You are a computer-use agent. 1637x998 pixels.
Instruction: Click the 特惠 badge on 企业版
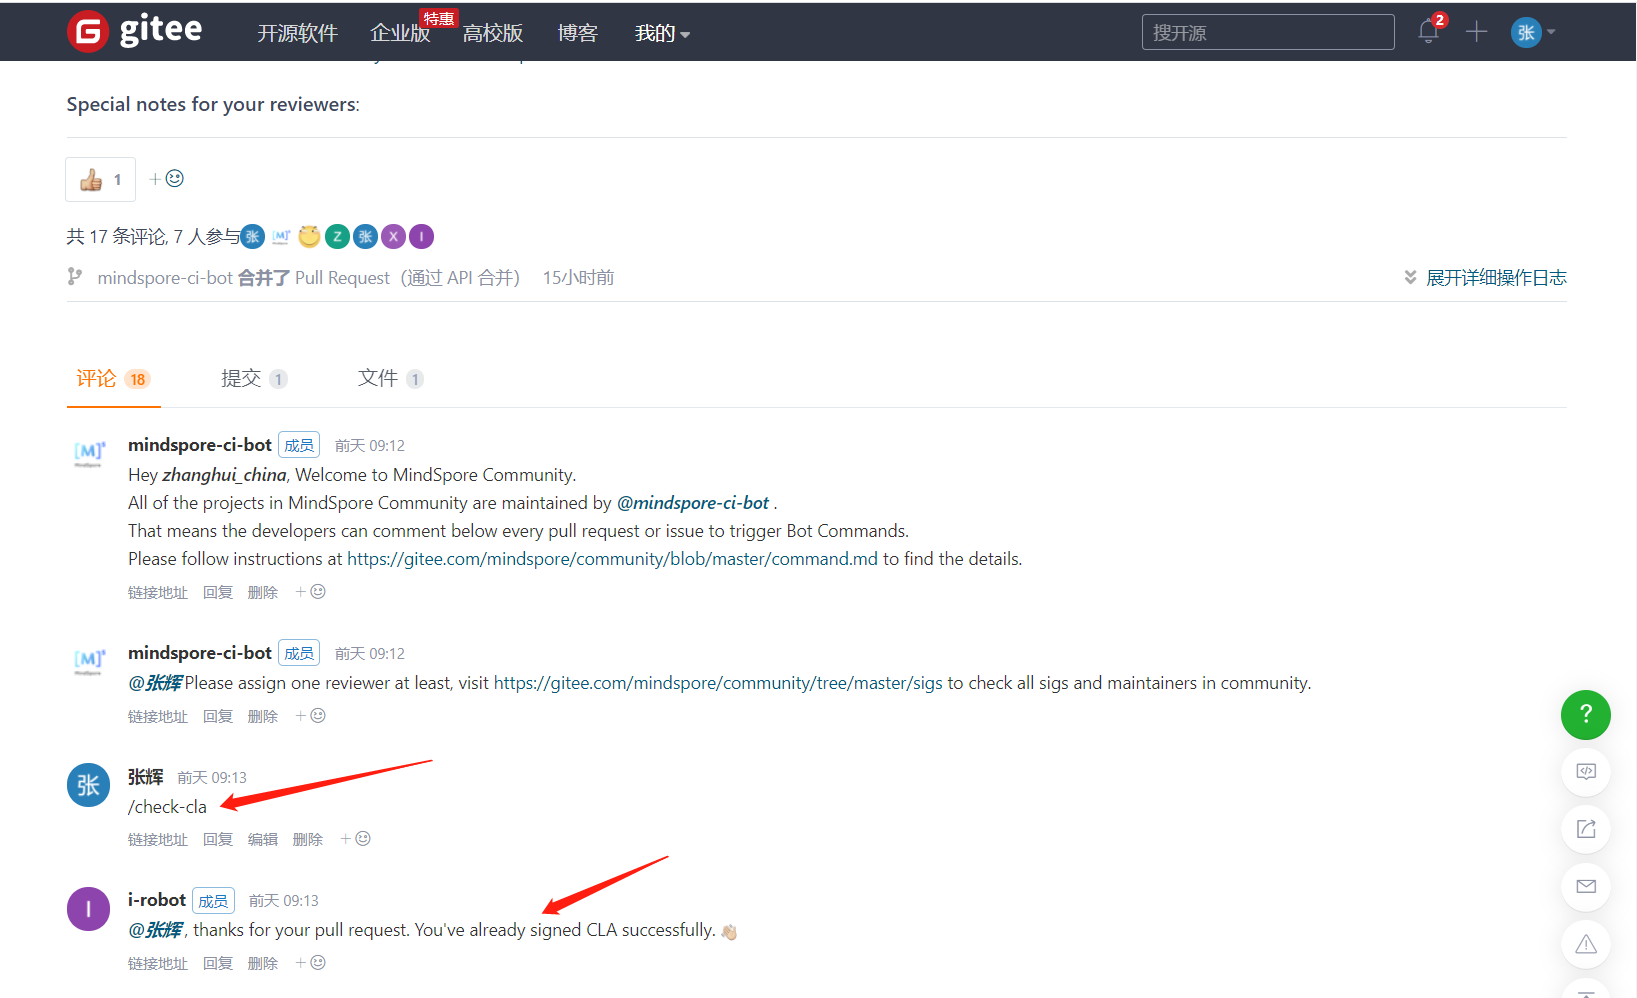tap(438, 18)
